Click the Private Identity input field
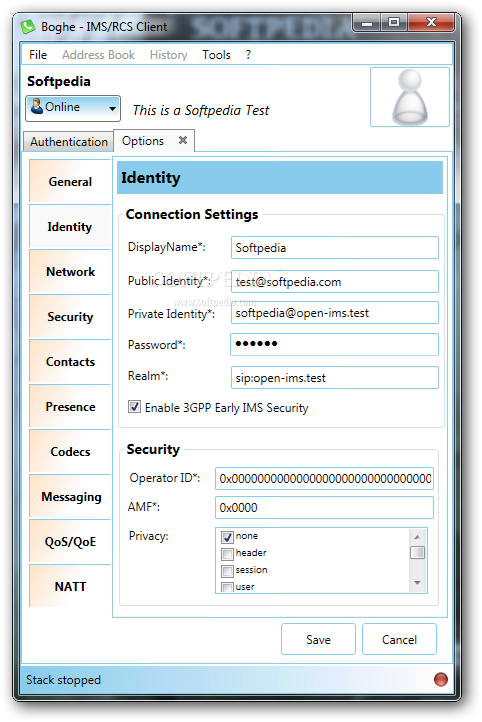This screenshot has width=482, height=722. click(335, 313)
